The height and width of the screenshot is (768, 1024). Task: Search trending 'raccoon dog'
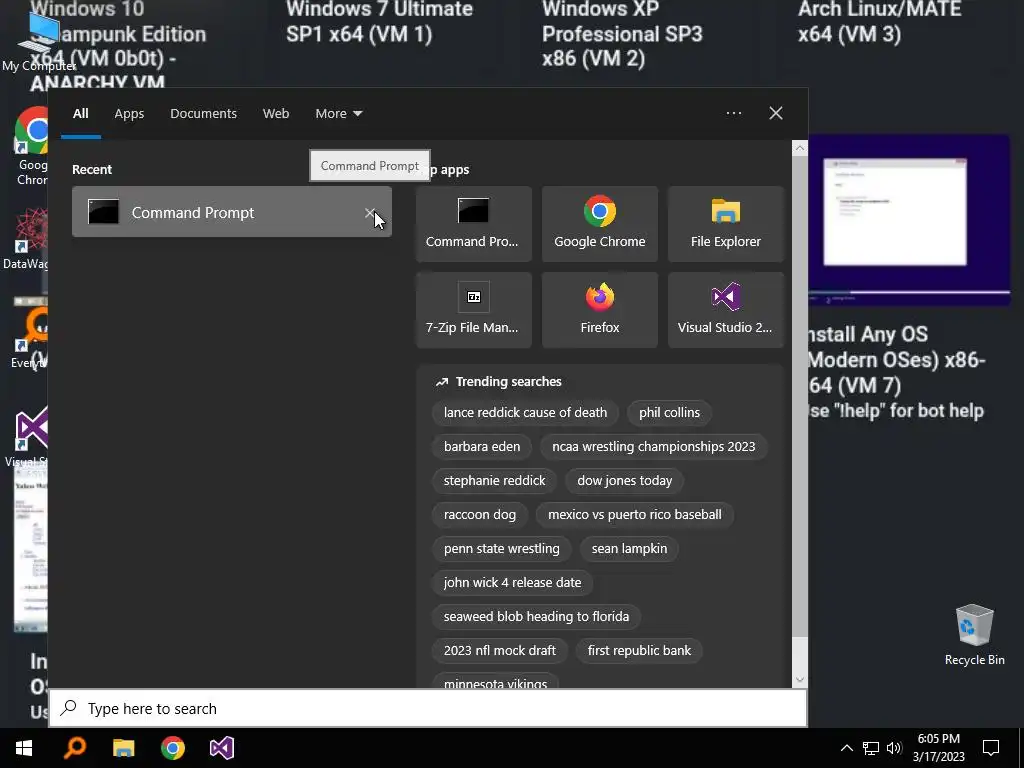[479, 515]
